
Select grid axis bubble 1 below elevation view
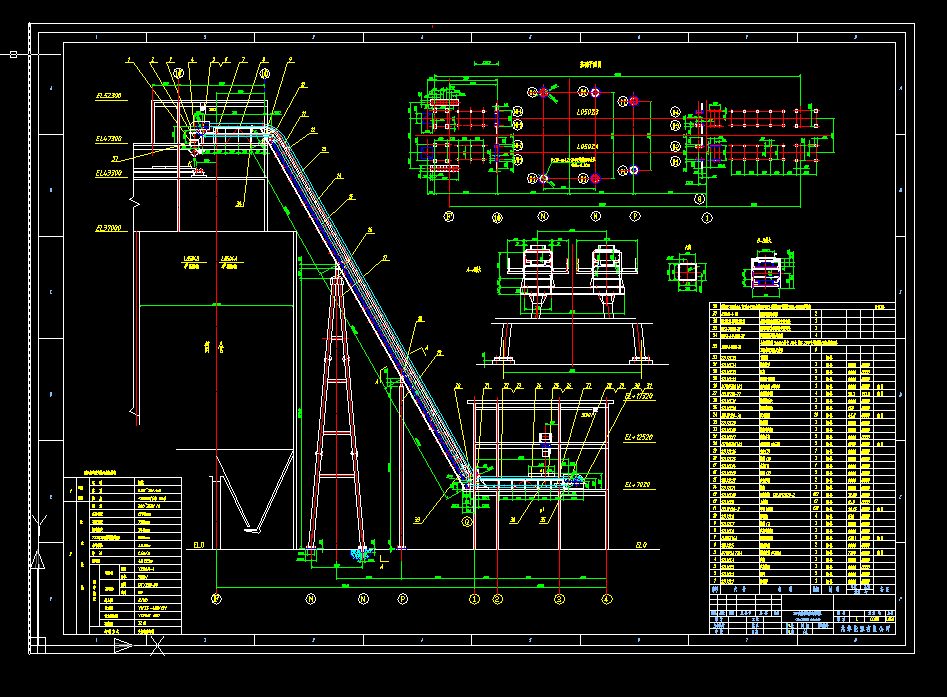point(475,599)
